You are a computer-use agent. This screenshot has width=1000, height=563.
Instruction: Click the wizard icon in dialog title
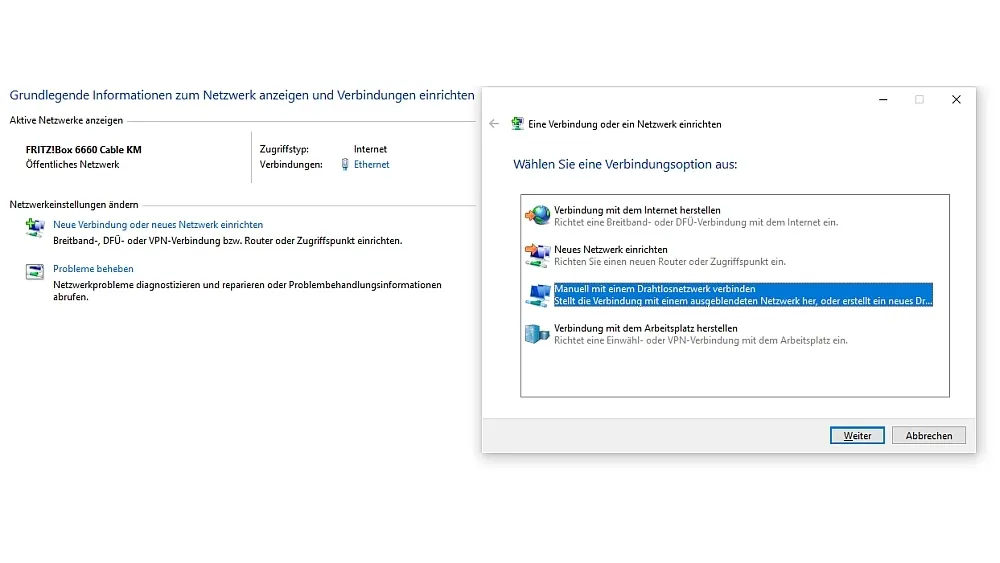pos(517,124)
